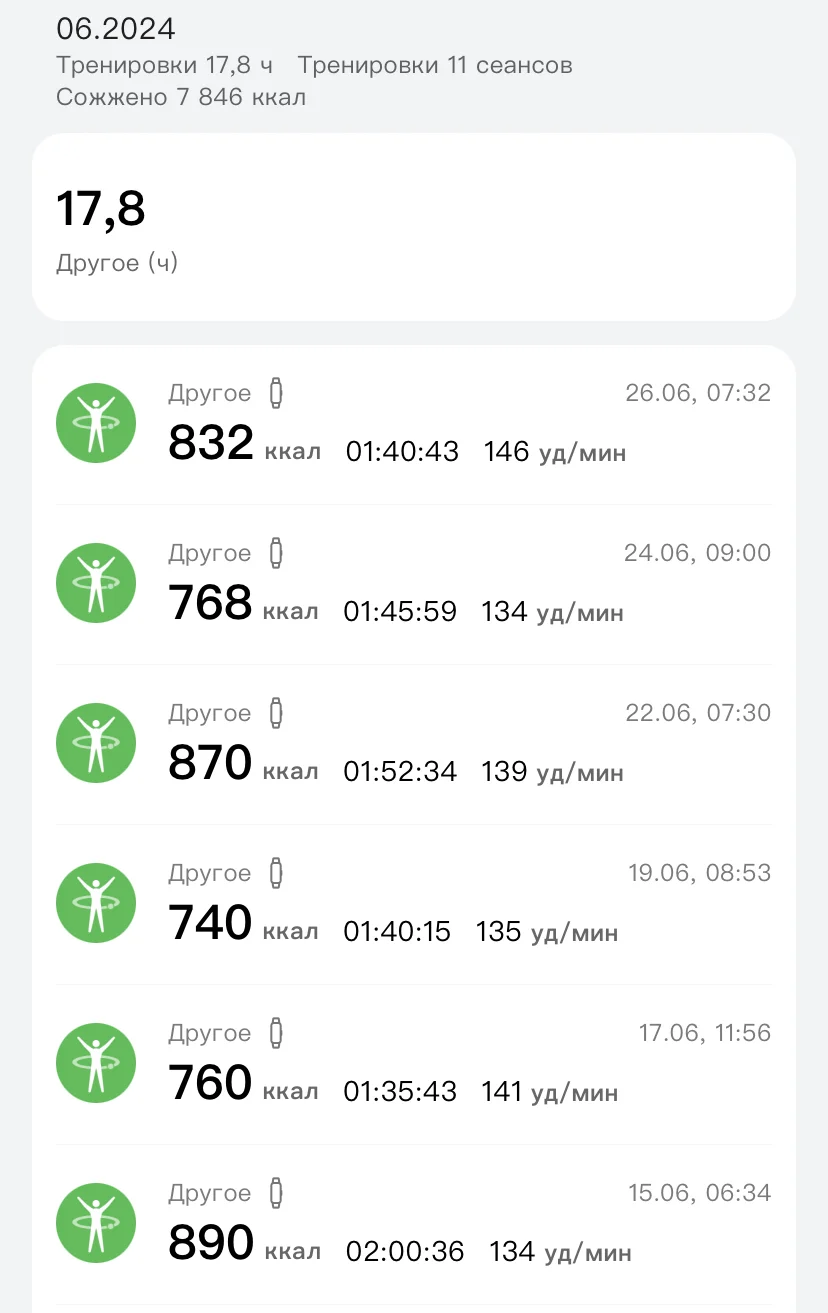
Task: Tap the green workout icon for 22.06
Action: [x=96, y=743]
